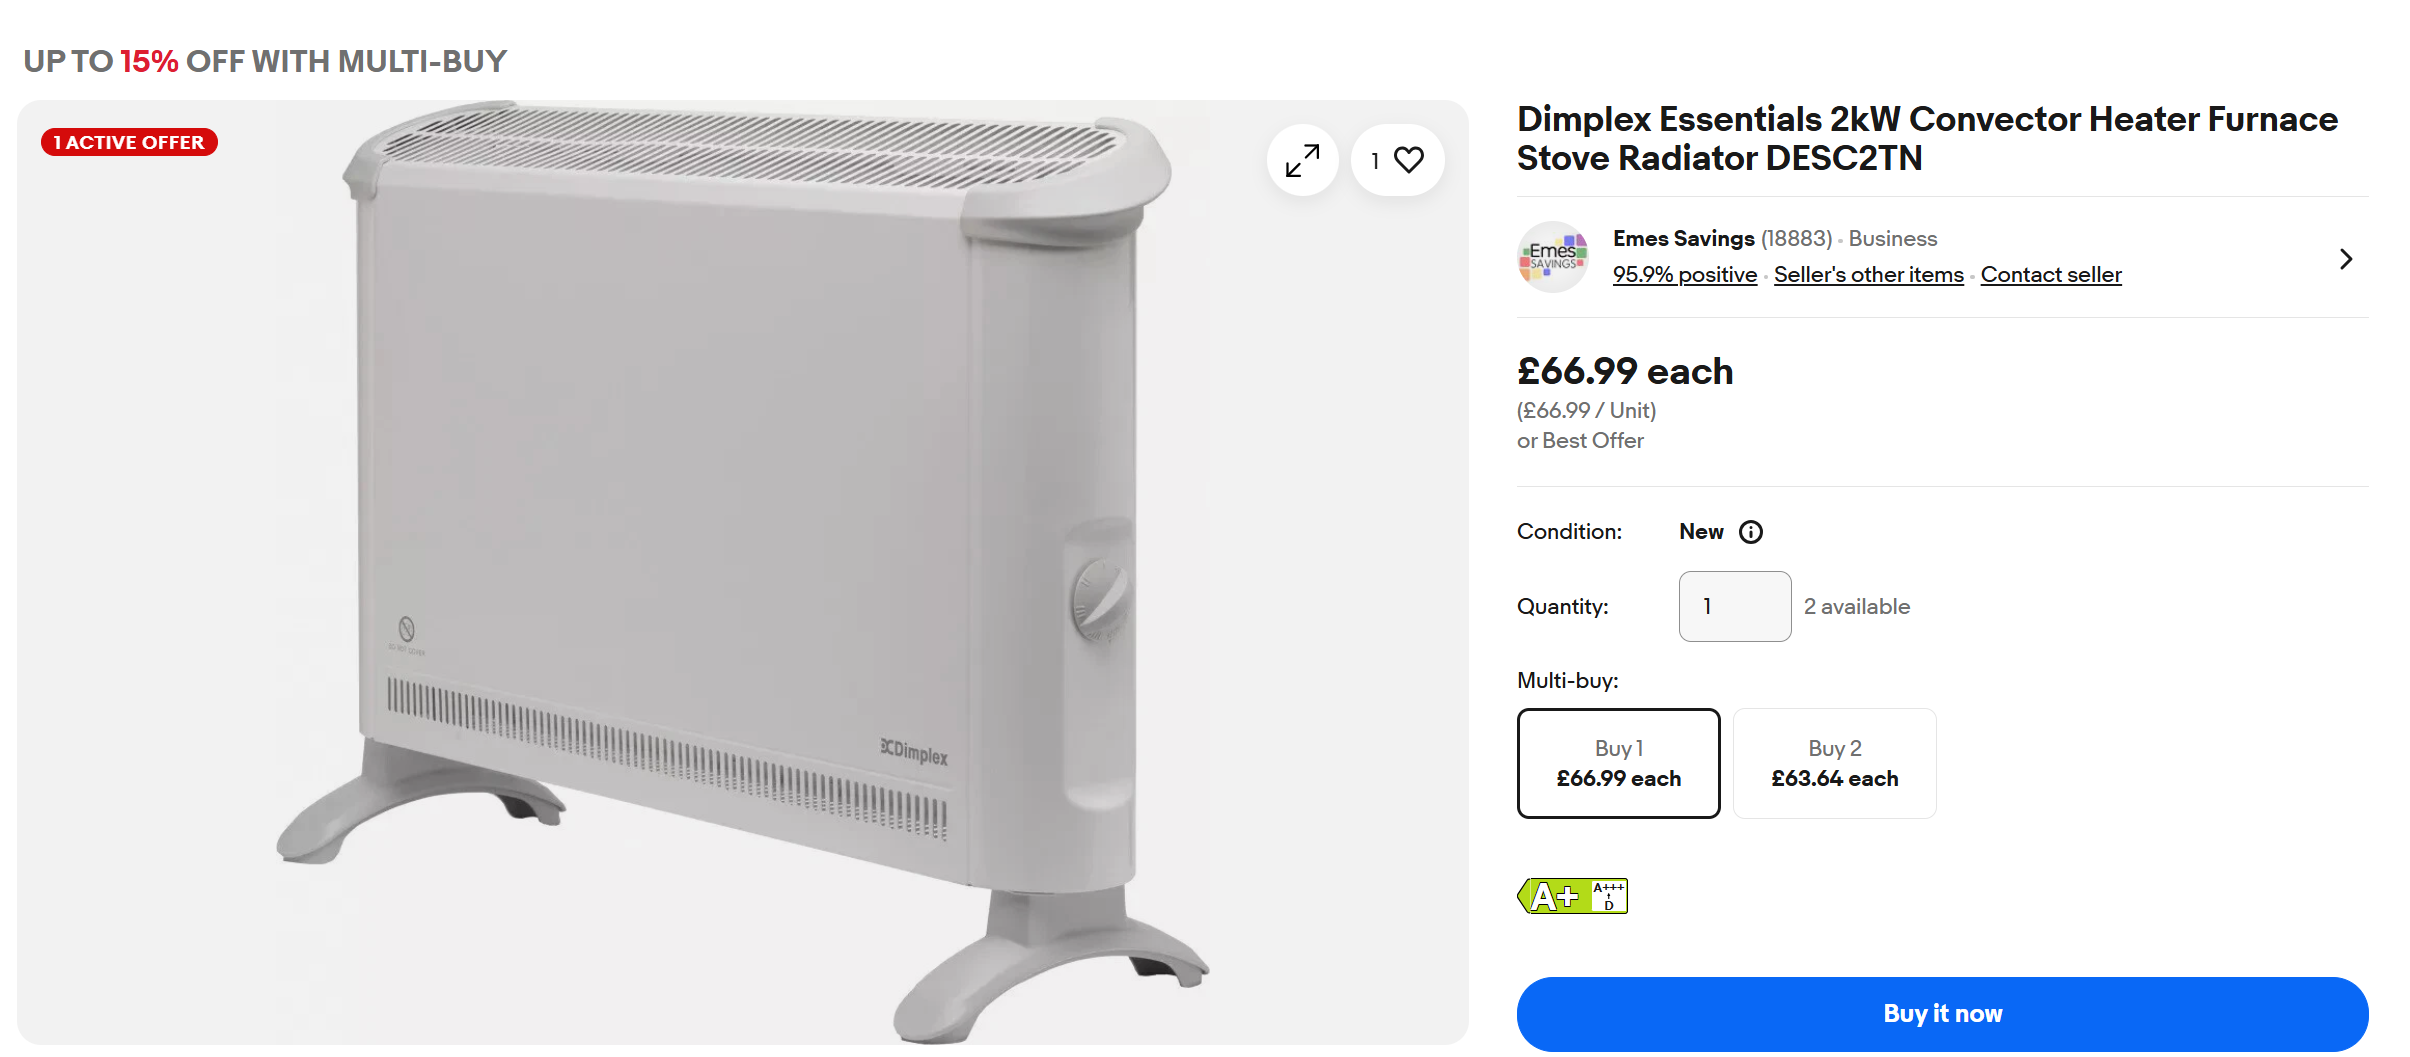Expand the product image to full view

tap(1302, 160)
